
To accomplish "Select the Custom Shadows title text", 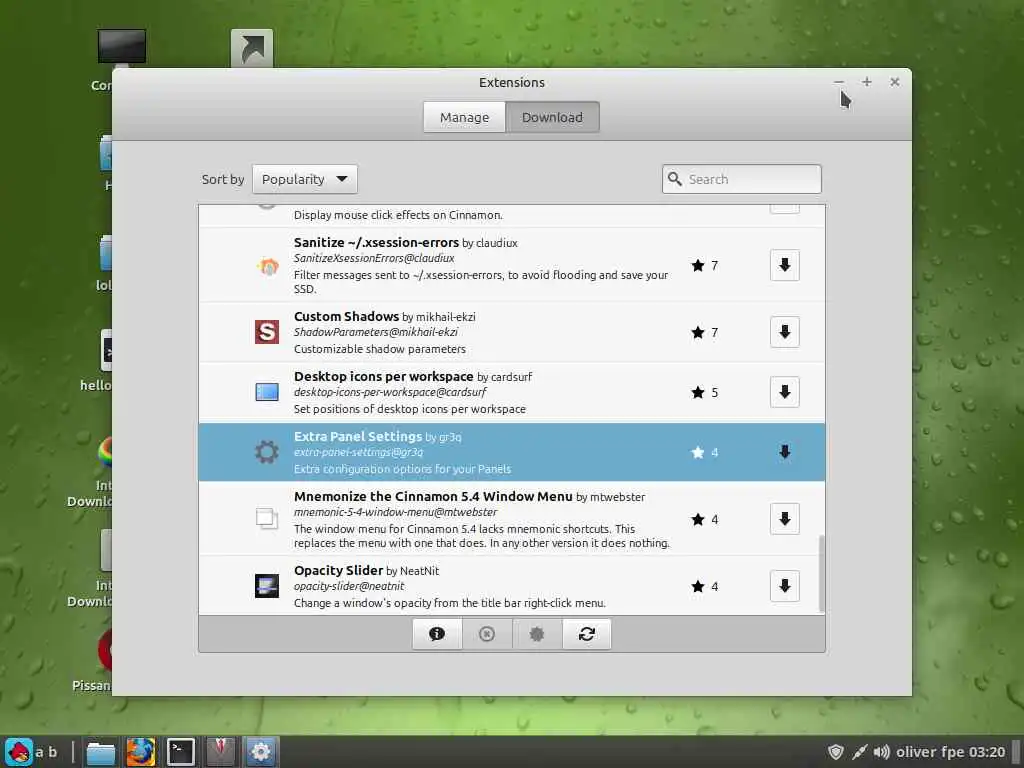I will click(346, 316).
